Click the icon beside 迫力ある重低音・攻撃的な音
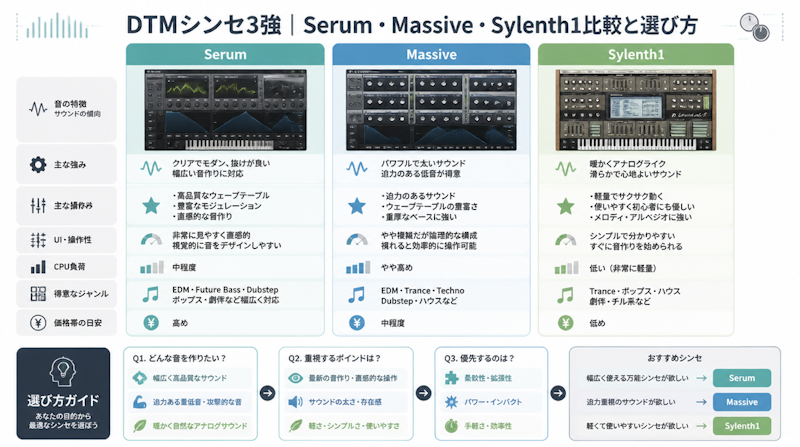 tap(139, 402)
